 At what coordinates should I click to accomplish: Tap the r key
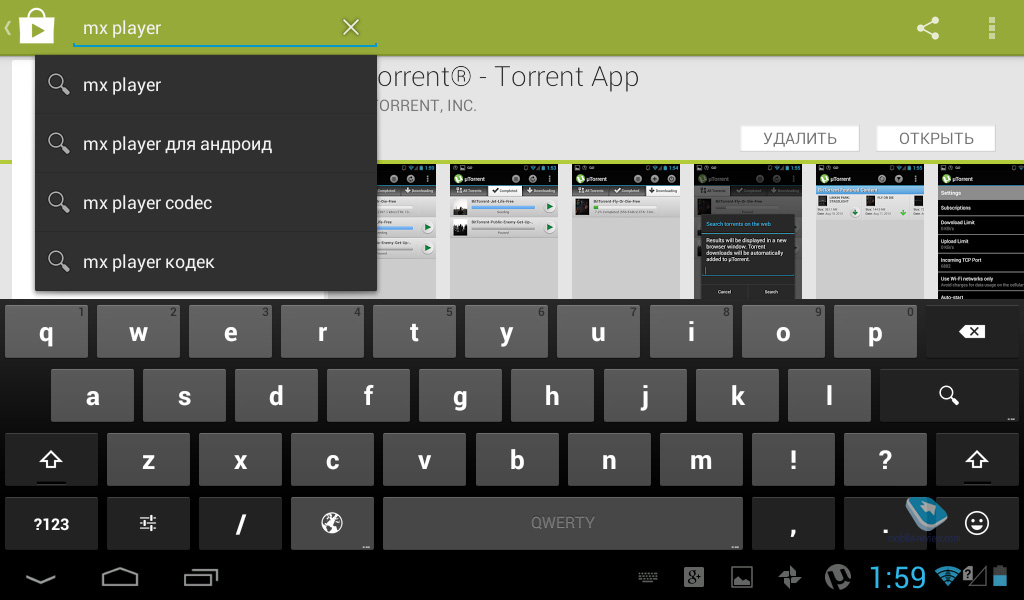point(323,332)
